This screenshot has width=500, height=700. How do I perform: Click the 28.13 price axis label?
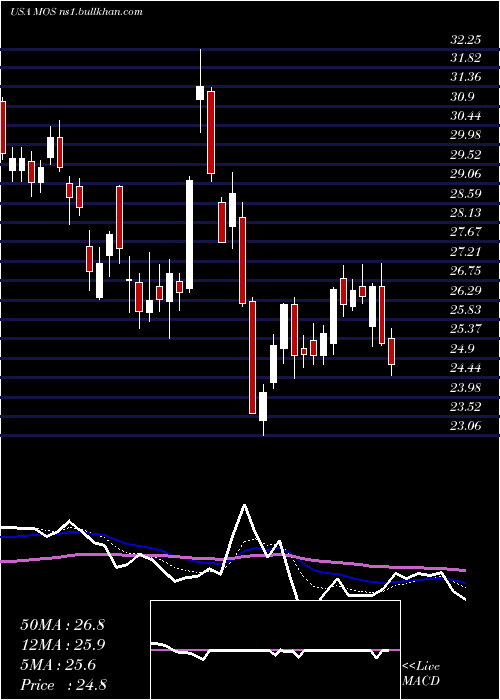tap(466, 212)
